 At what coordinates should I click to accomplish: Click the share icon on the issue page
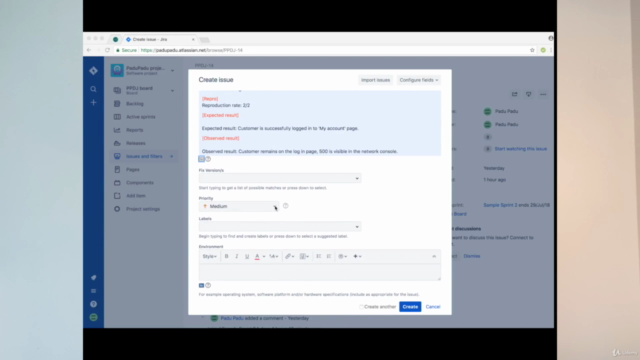[515, 94]
